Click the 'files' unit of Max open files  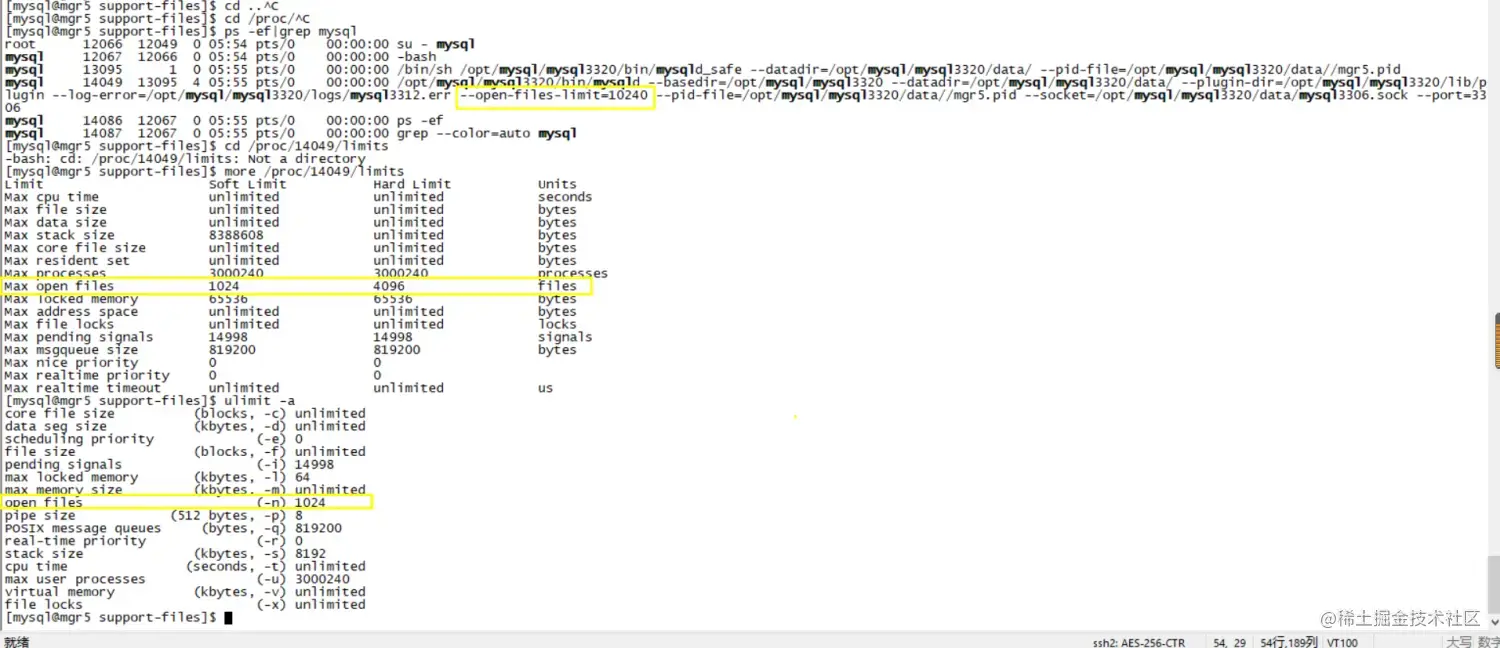(557, 286)
